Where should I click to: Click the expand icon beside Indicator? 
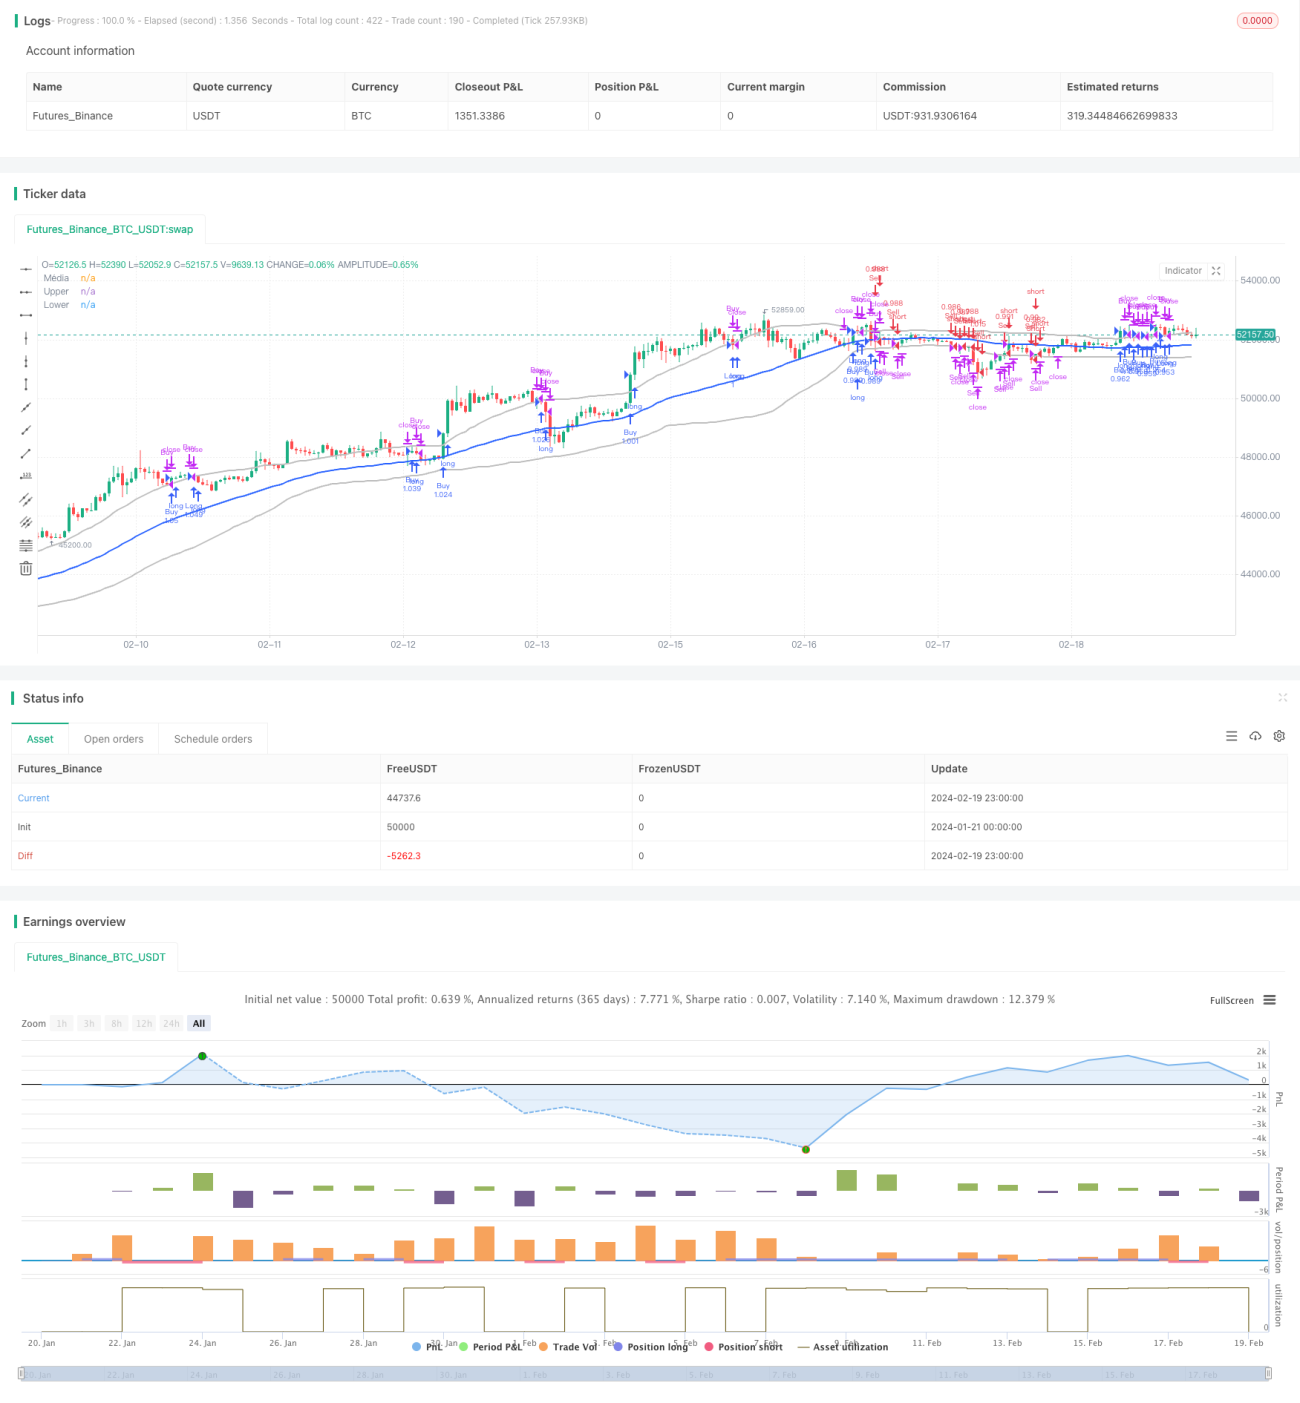point(1216,271)
